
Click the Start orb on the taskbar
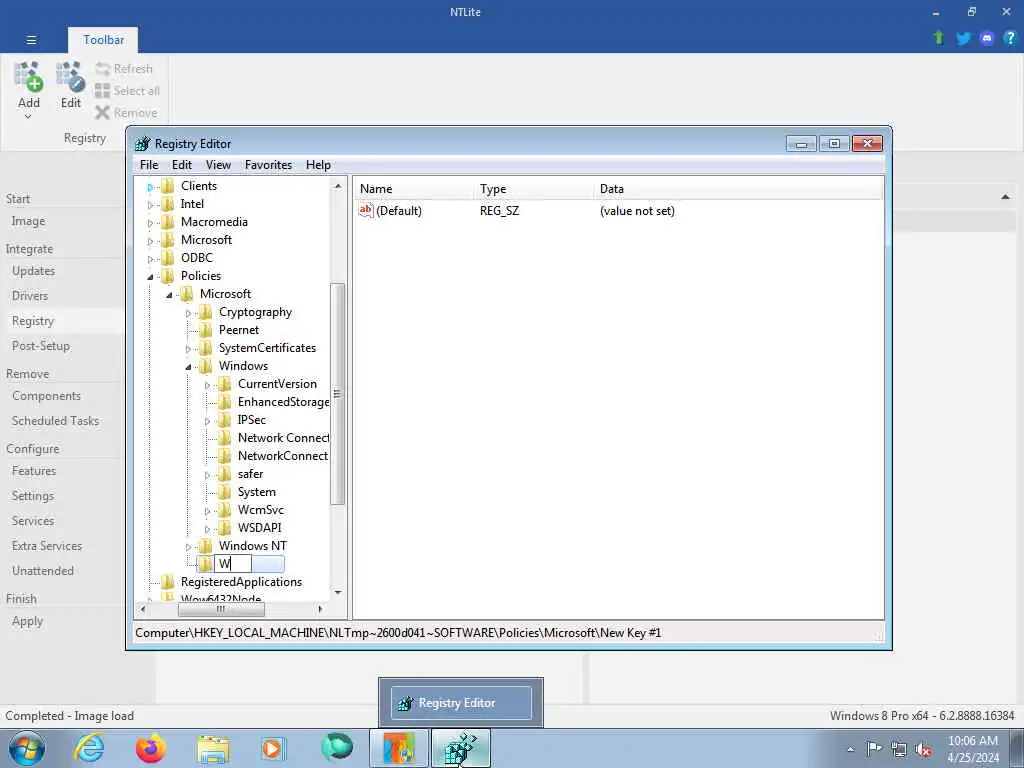point(27,748)
